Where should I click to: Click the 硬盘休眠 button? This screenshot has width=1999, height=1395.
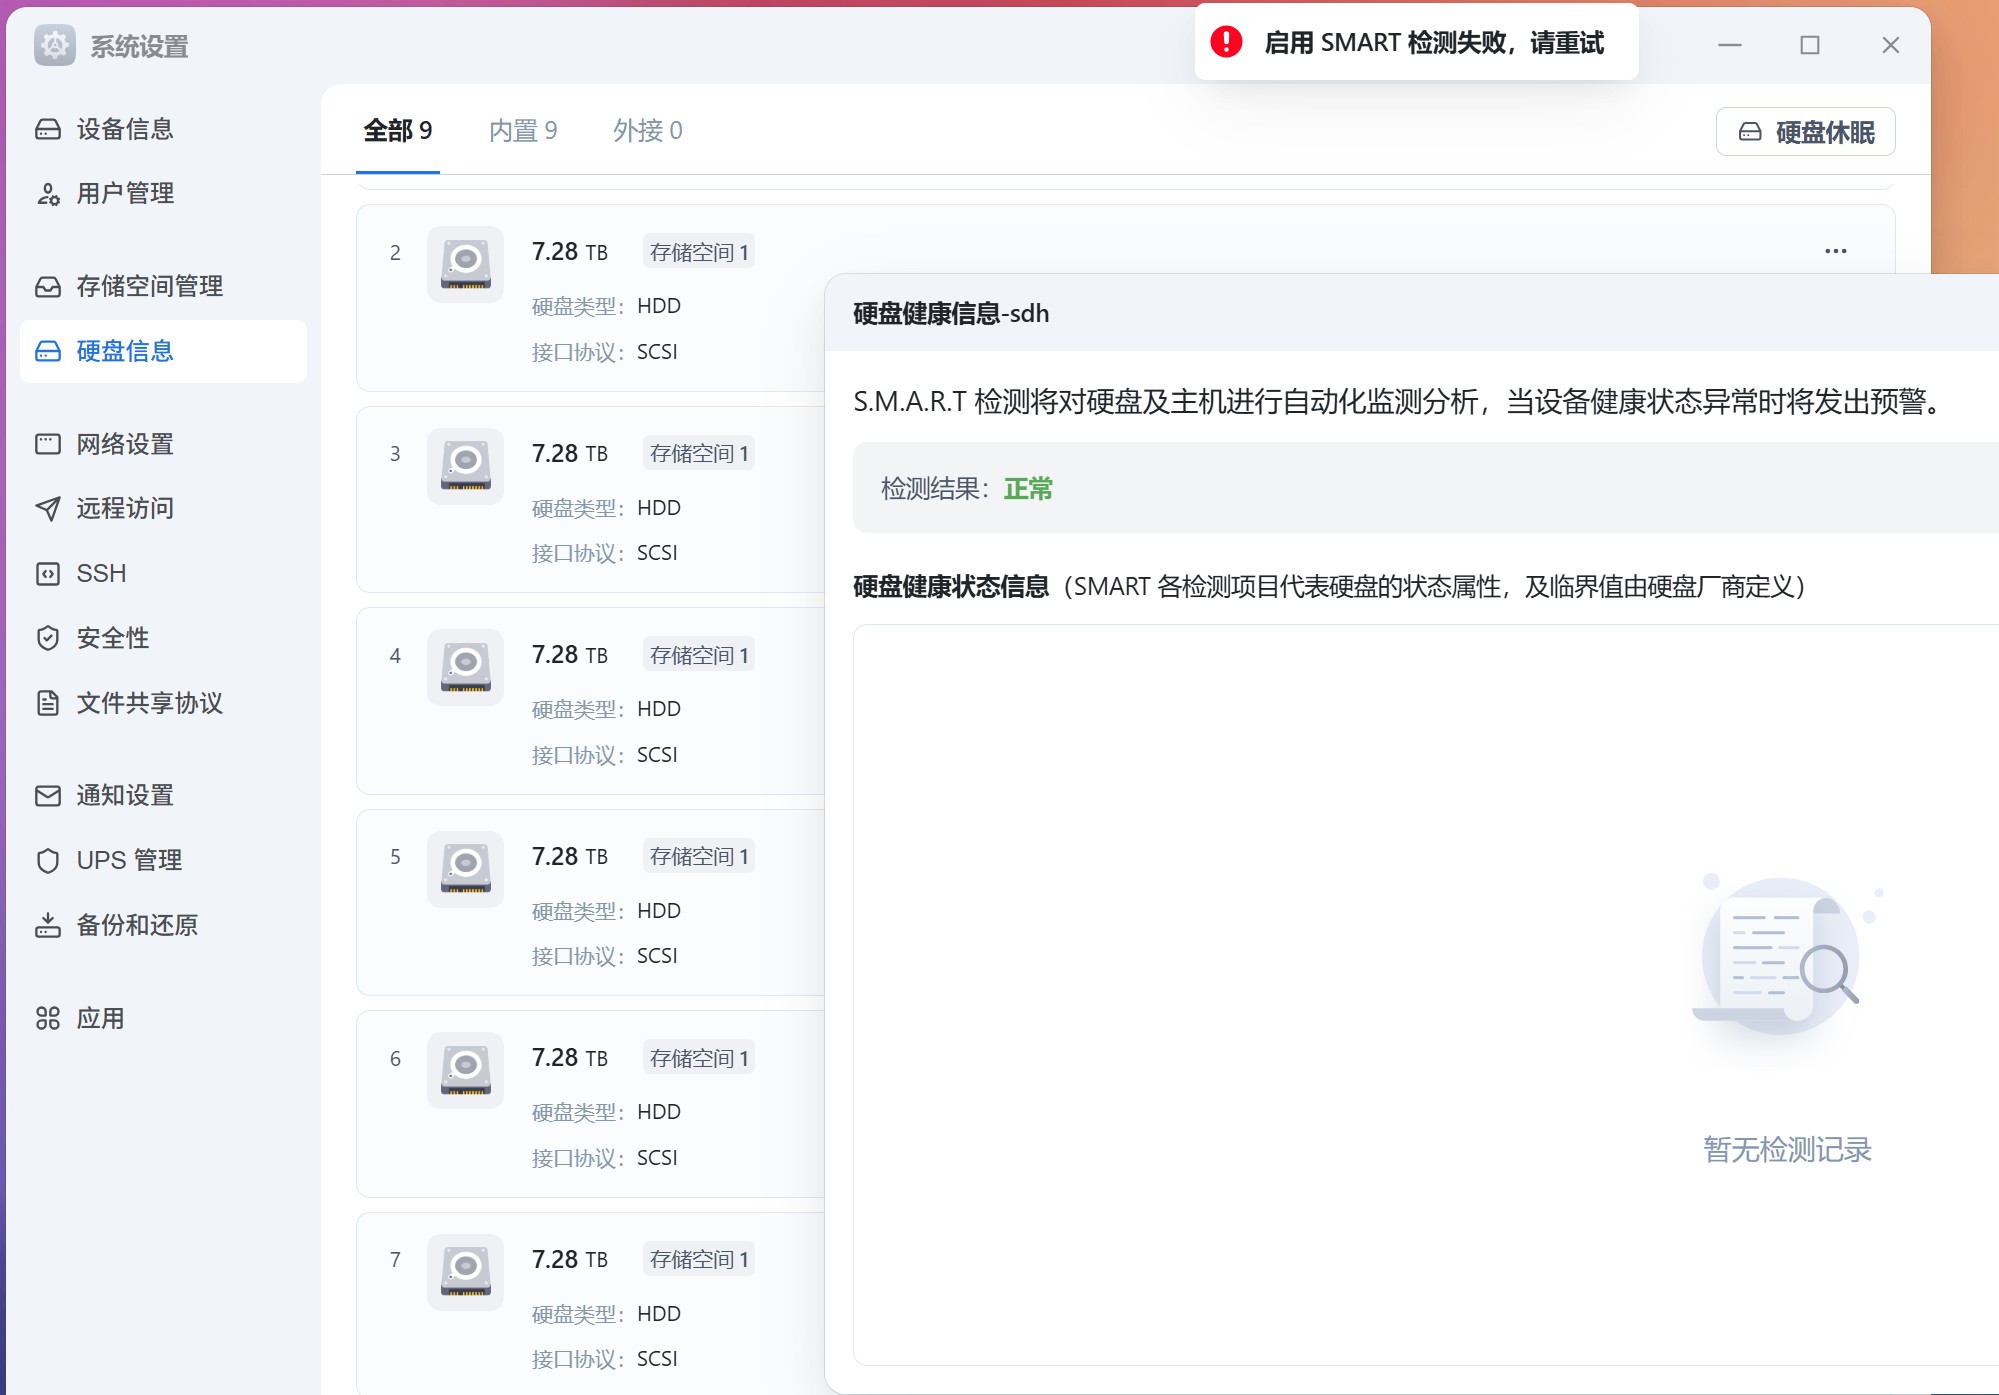point(1804,131)
